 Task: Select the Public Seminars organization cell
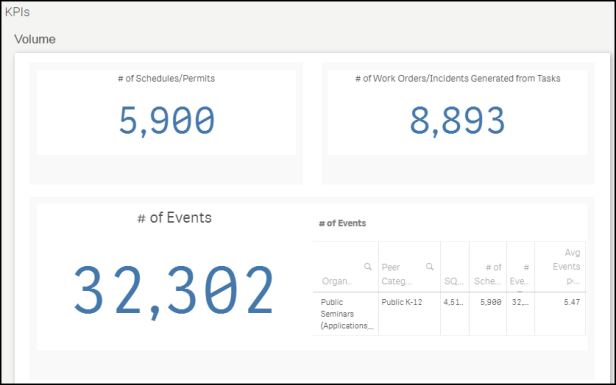click(x=346, y=314)
